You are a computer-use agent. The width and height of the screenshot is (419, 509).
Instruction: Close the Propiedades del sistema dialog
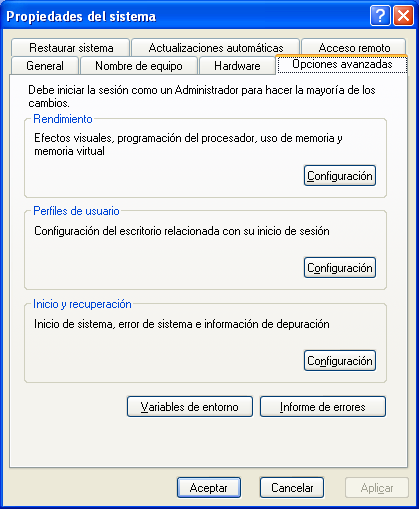(x=403, y=16)
